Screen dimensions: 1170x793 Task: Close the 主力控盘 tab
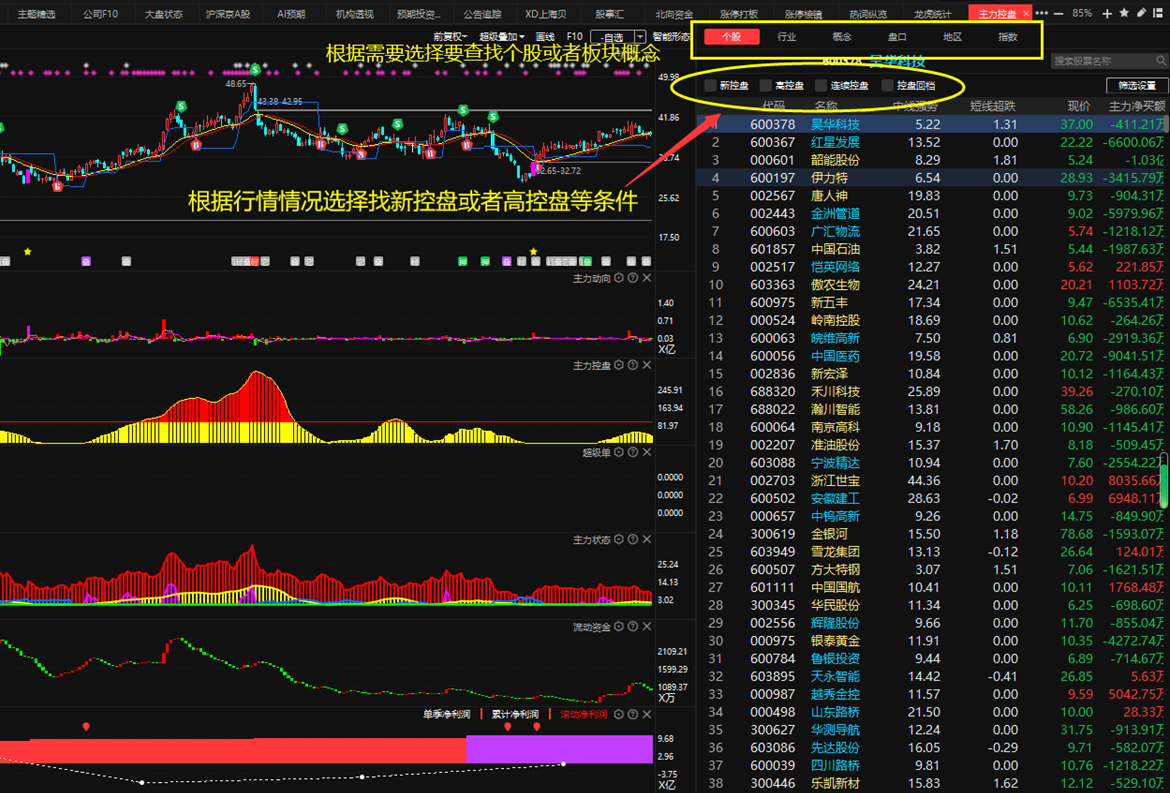tap(1026, 13)
